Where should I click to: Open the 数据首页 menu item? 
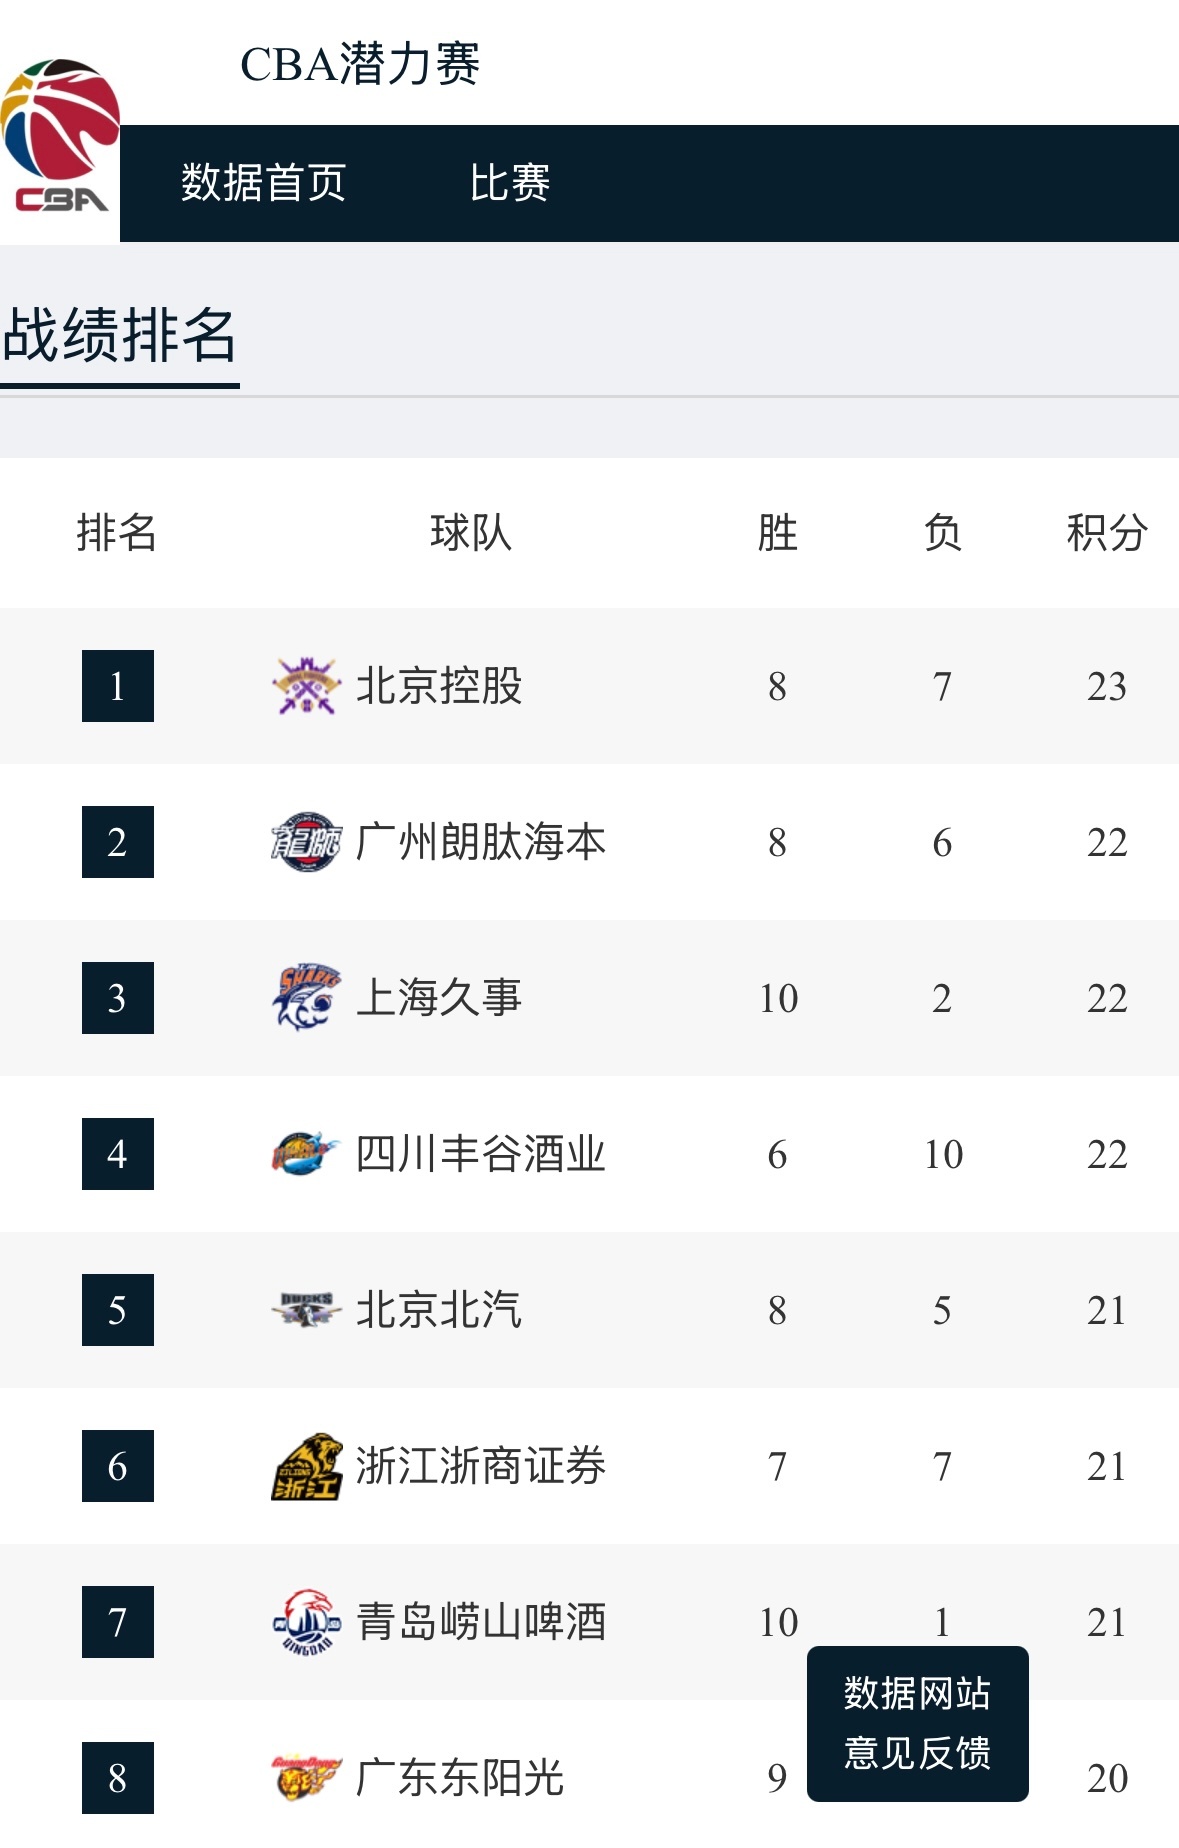263,183
